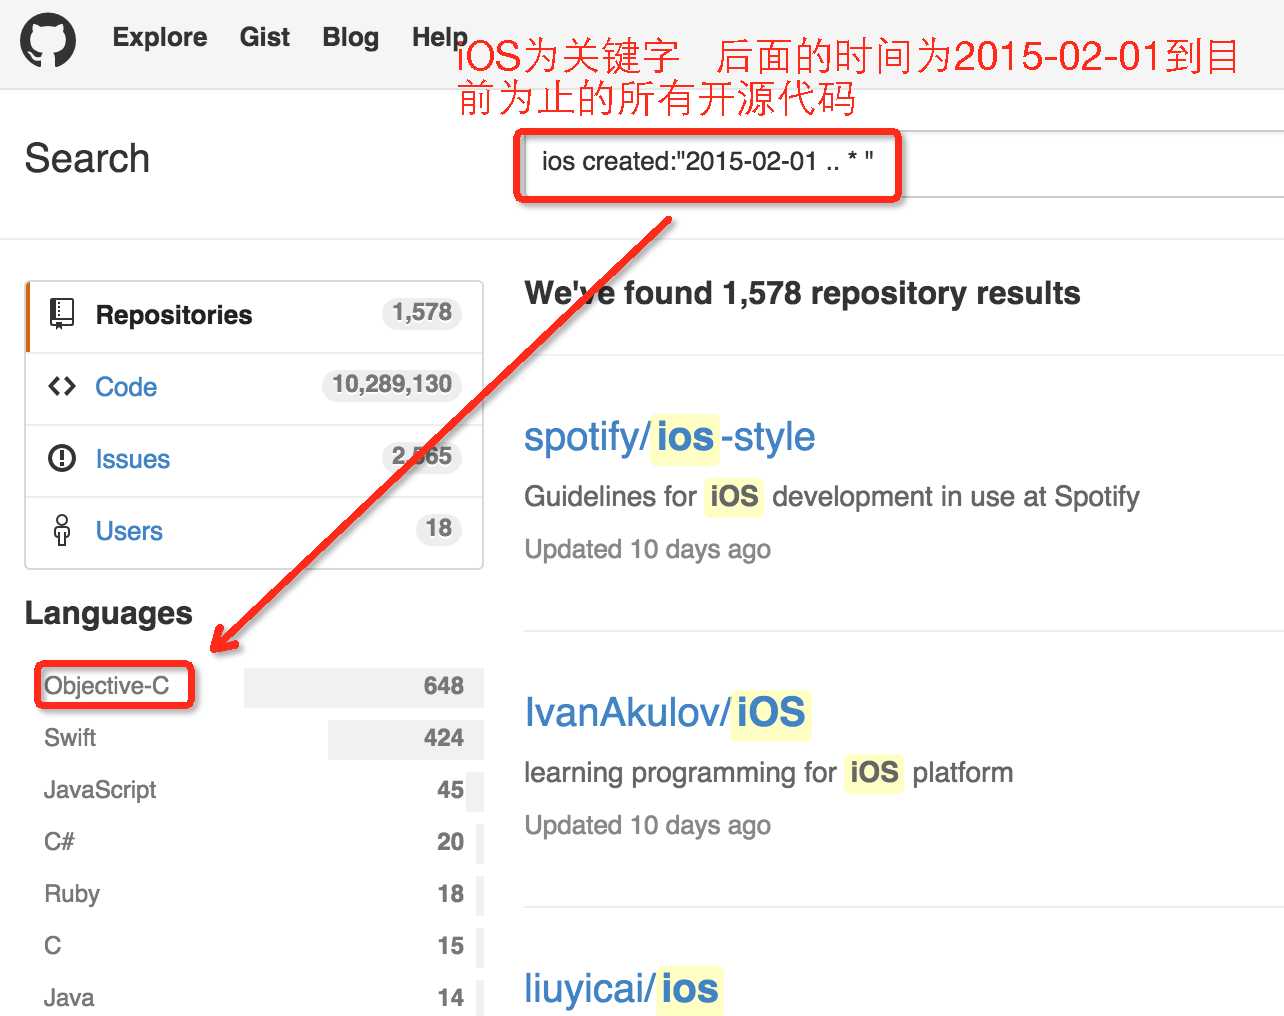
Task: Open the Help link in header
Action: [x=439, y=37]
